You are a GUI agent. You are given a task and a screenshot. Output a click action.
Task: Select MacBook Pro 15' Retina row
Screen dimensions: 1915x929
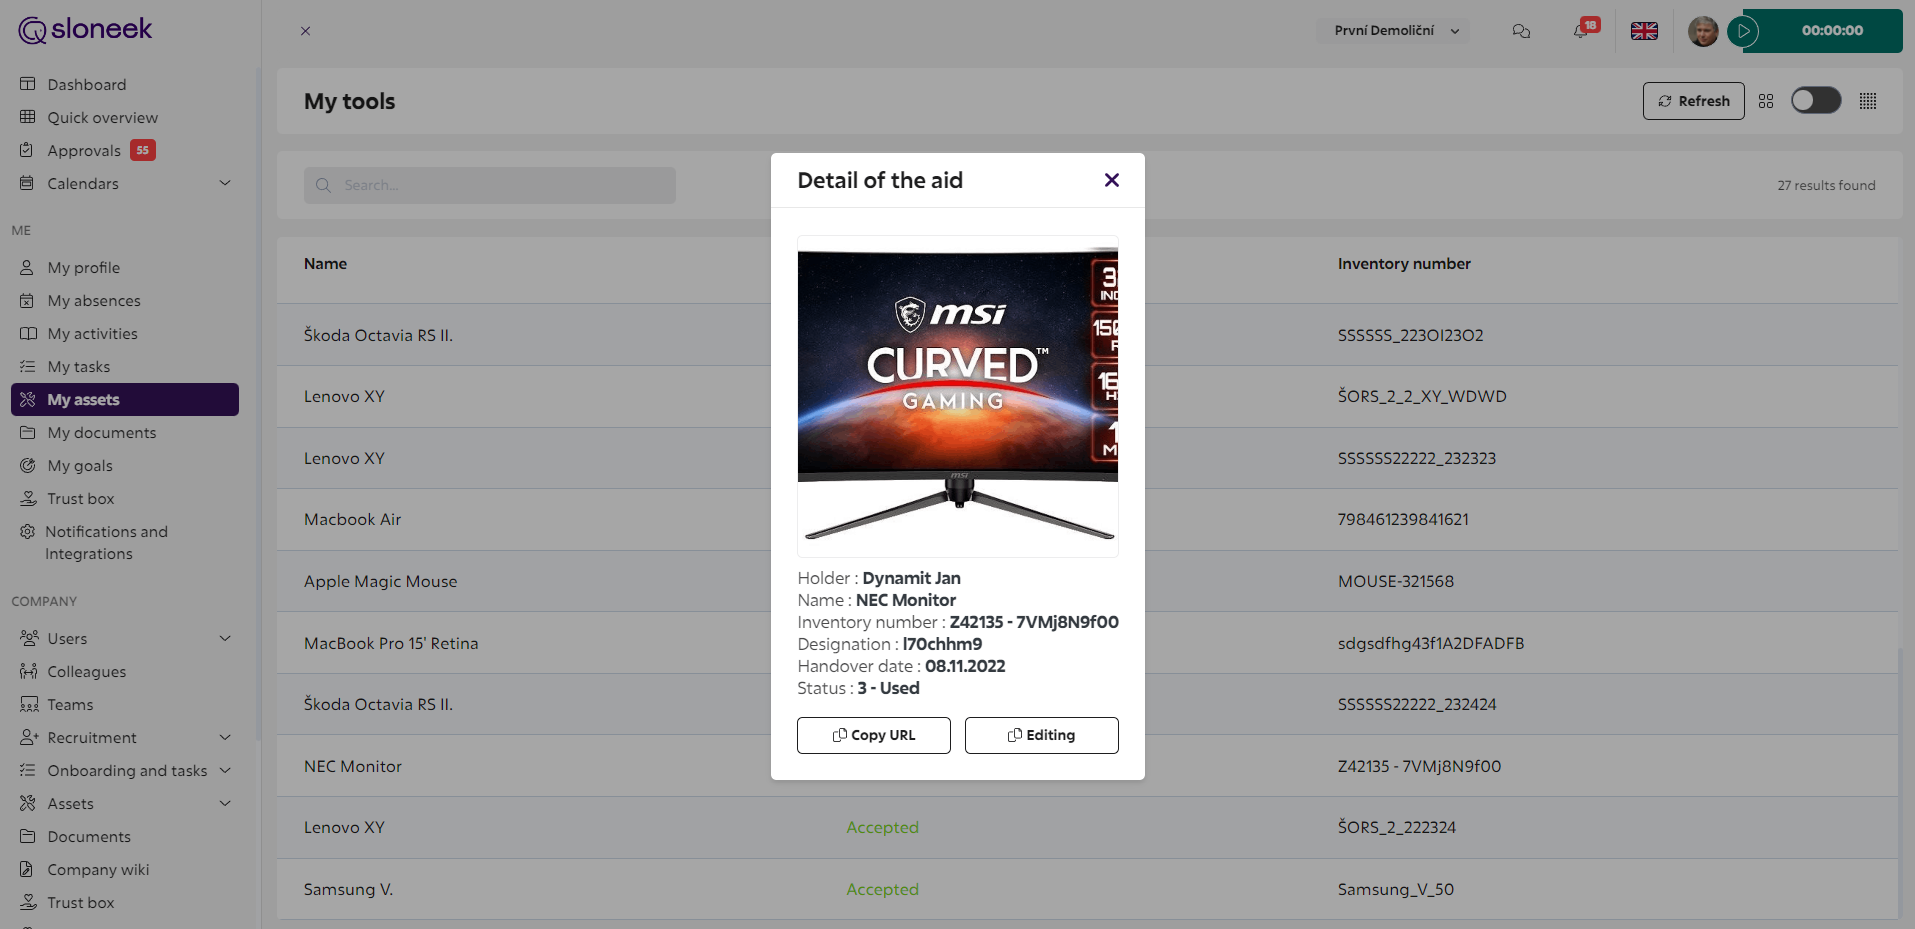[x=1087, y=643]
